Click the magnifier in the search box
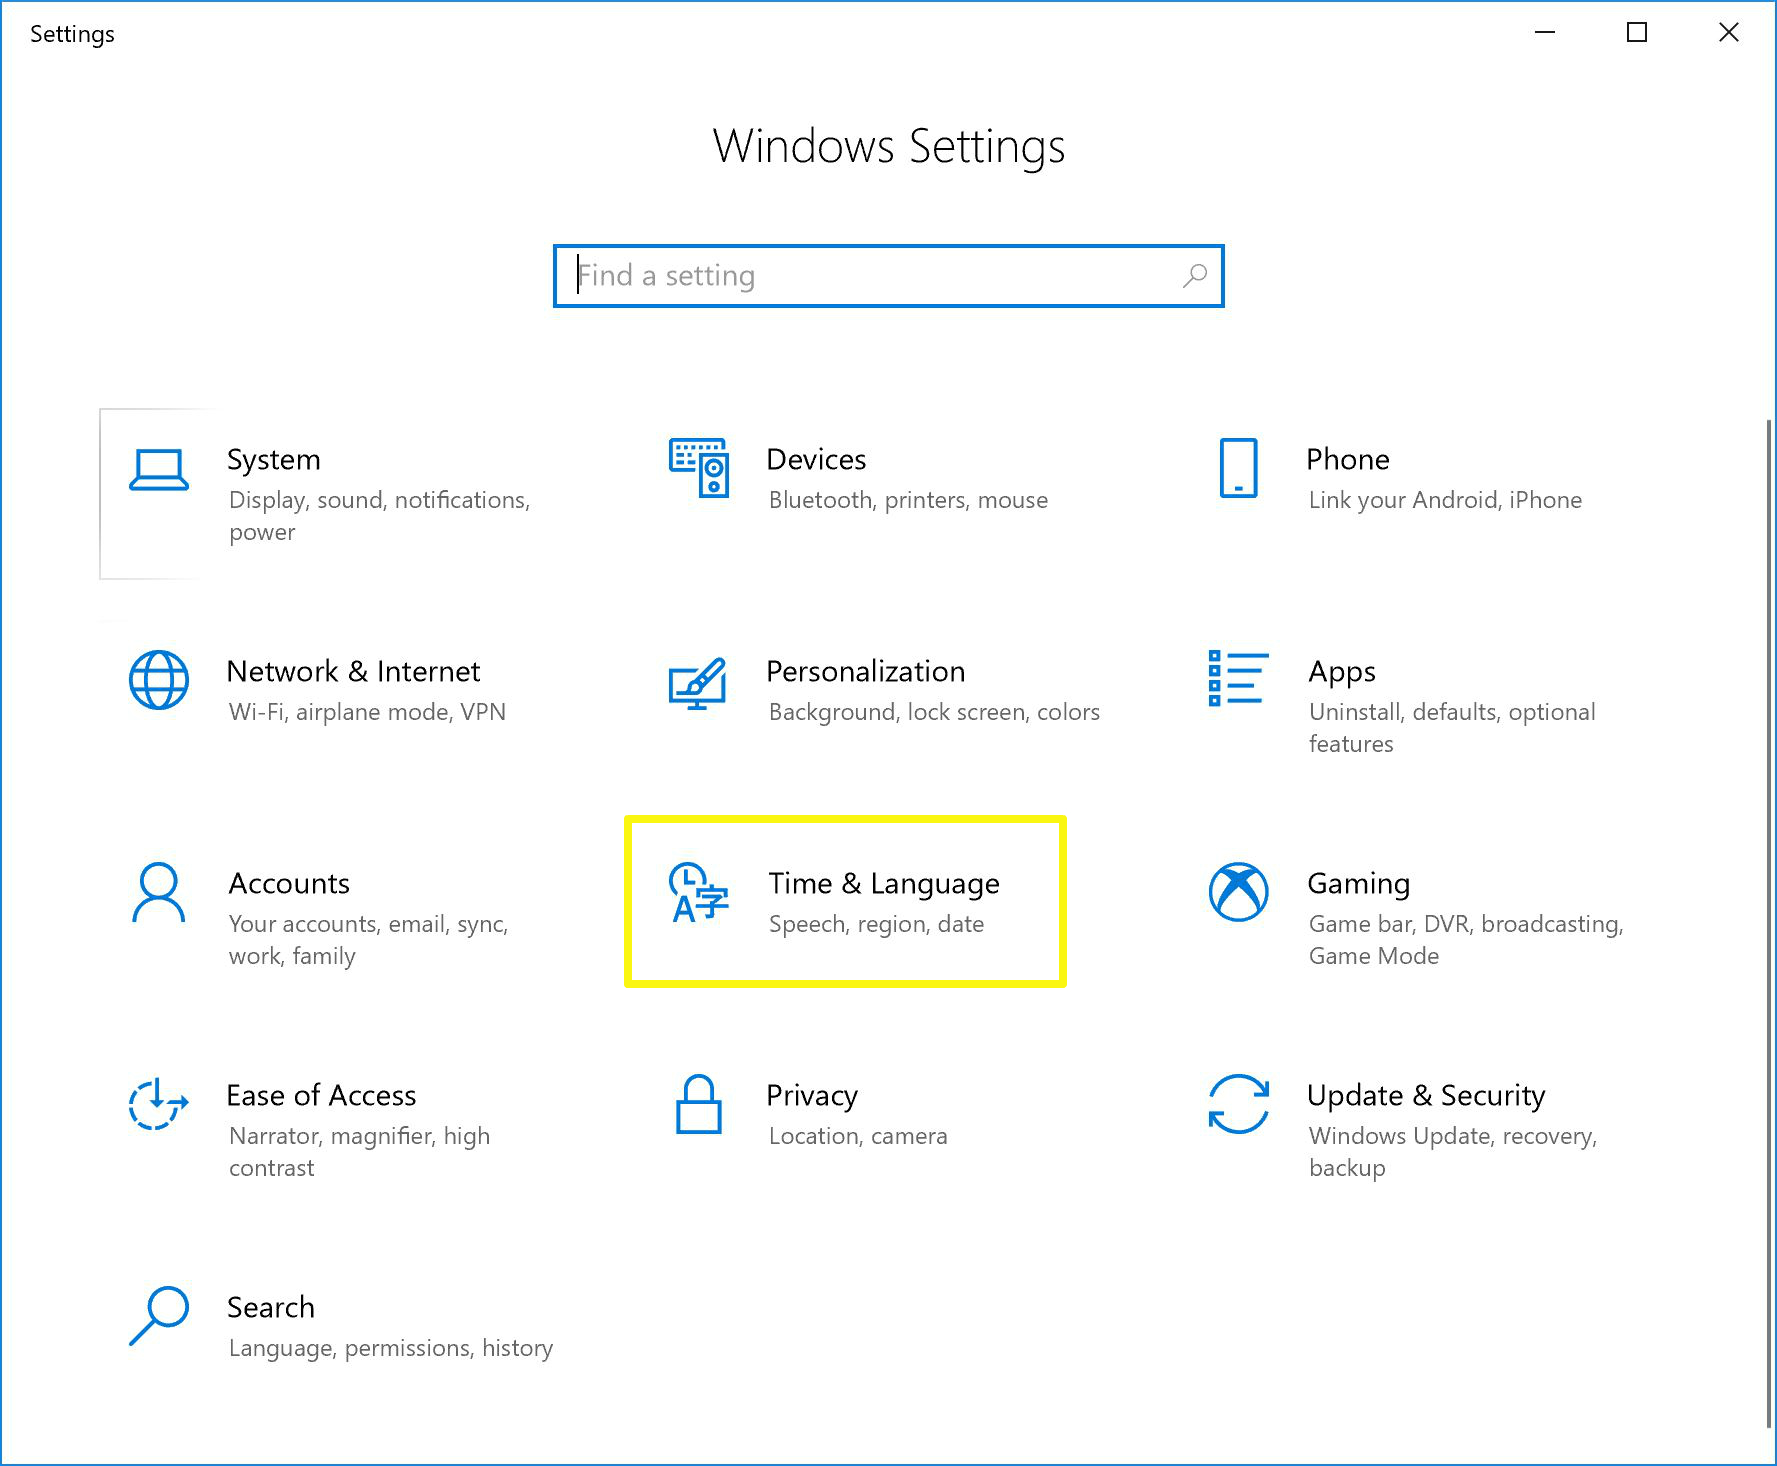 [1195, 276]
